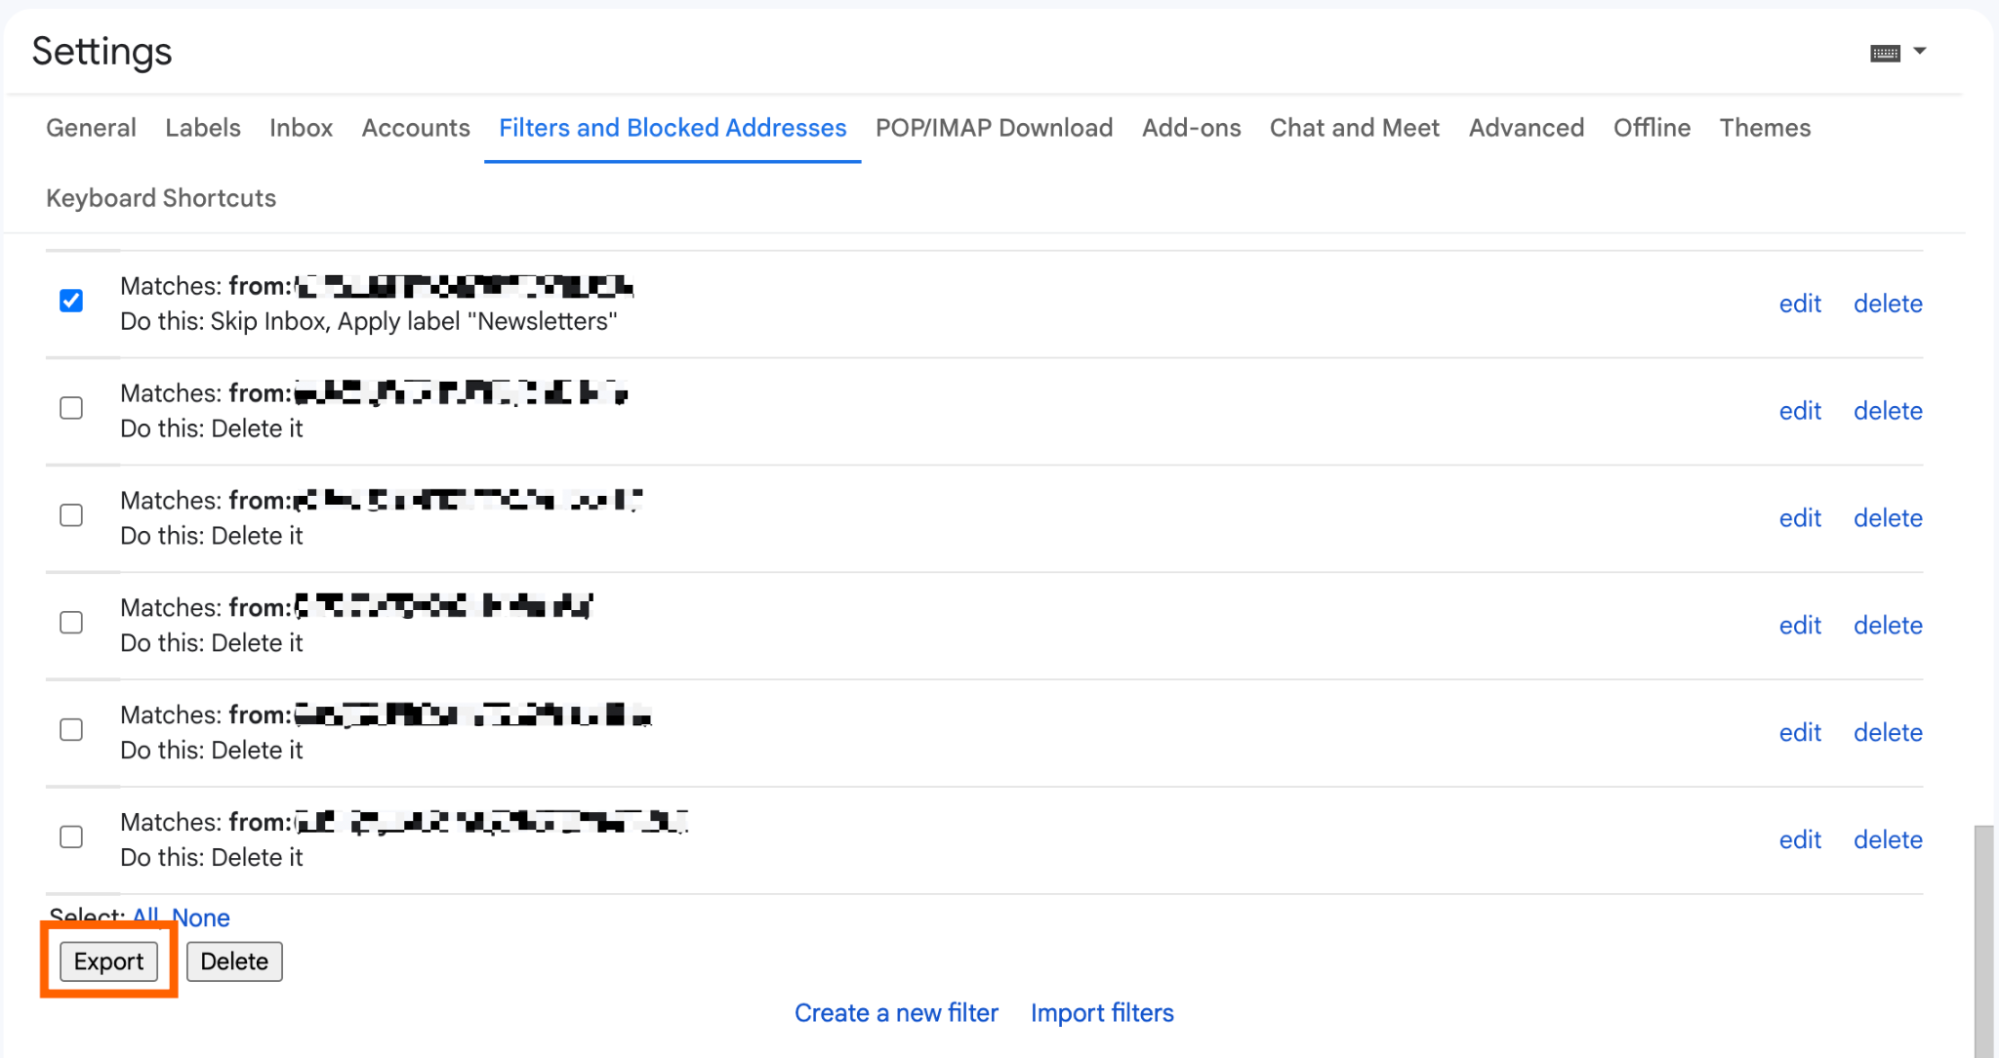Edit the fifth filter in list
Screen dimensions: 1999x1059
tap(1800, 732)
